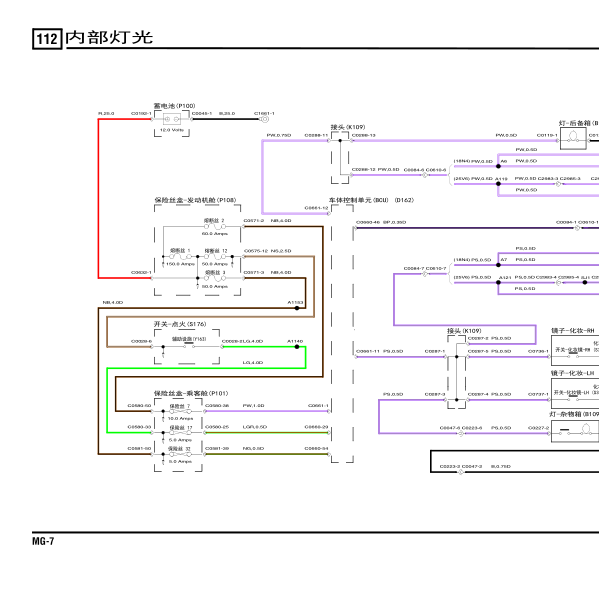This screenshot has height=595, width=599.
Task: Click the 熔断丝 3 fuse symbol
Action: 215,278
